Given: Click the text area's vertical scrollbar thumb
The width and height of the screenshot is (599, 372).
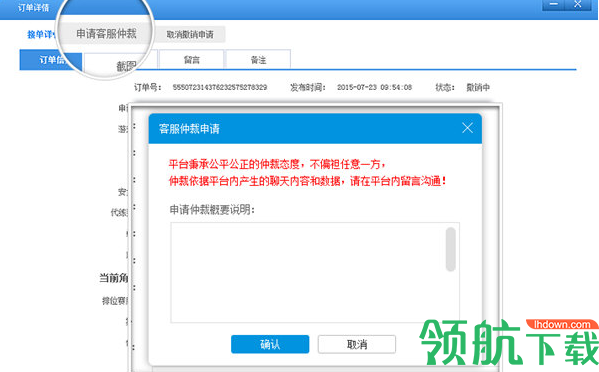Looking at the screenshot, I should (451, 249).
